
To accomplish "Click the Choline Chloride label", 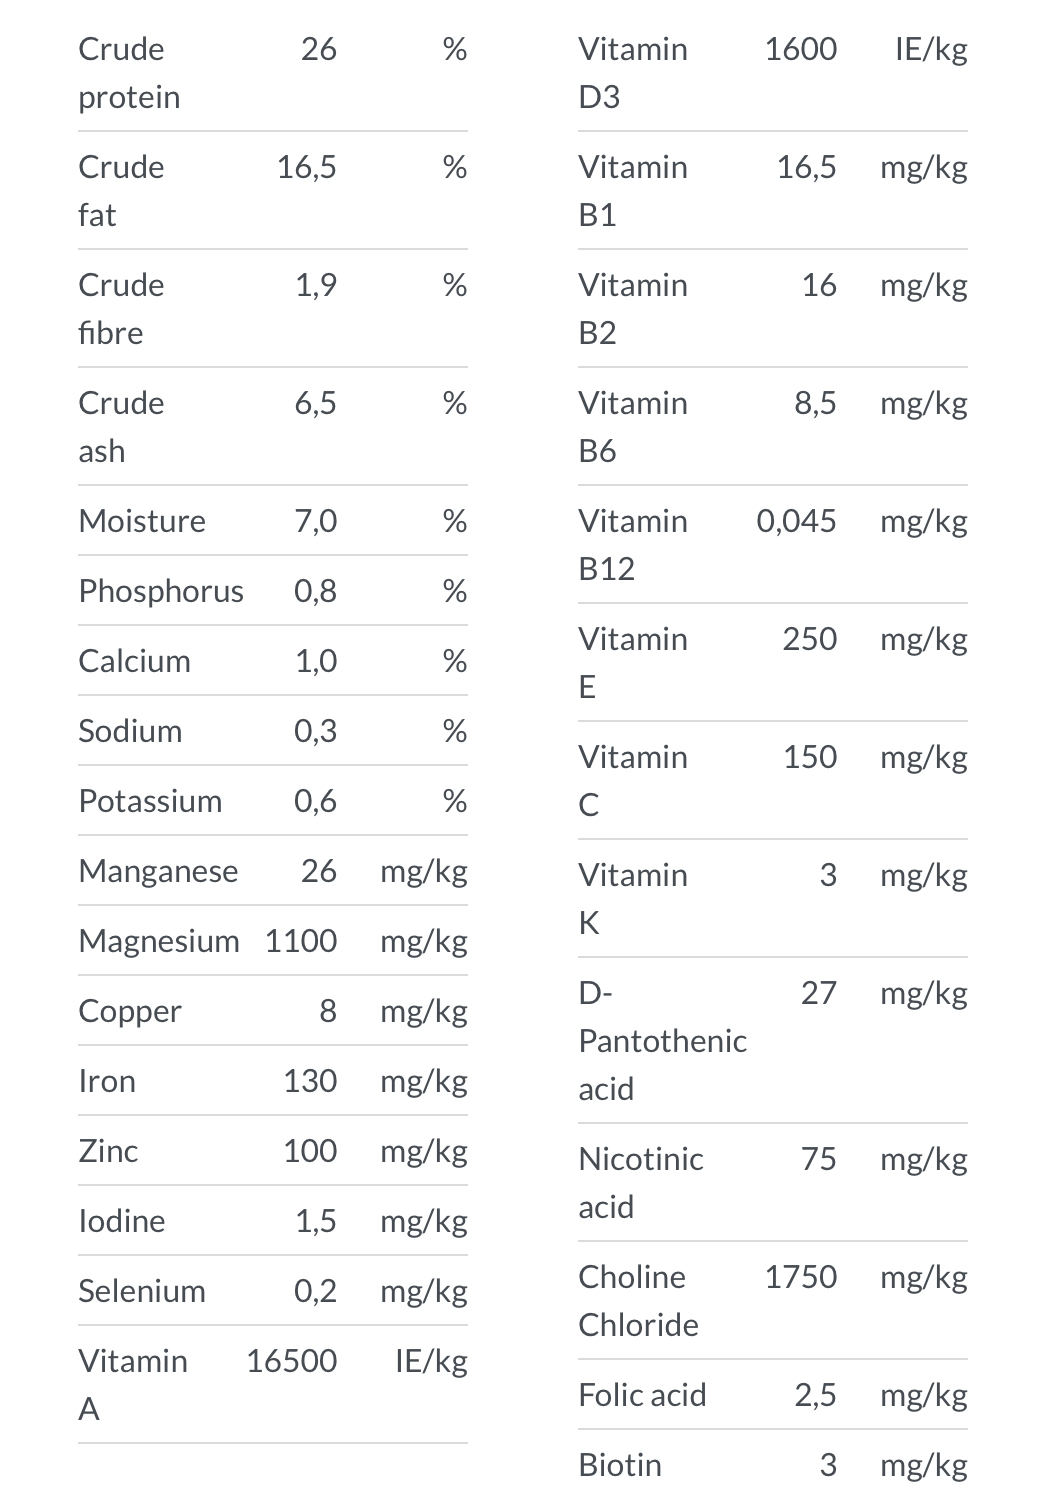I will (639, 1301).
